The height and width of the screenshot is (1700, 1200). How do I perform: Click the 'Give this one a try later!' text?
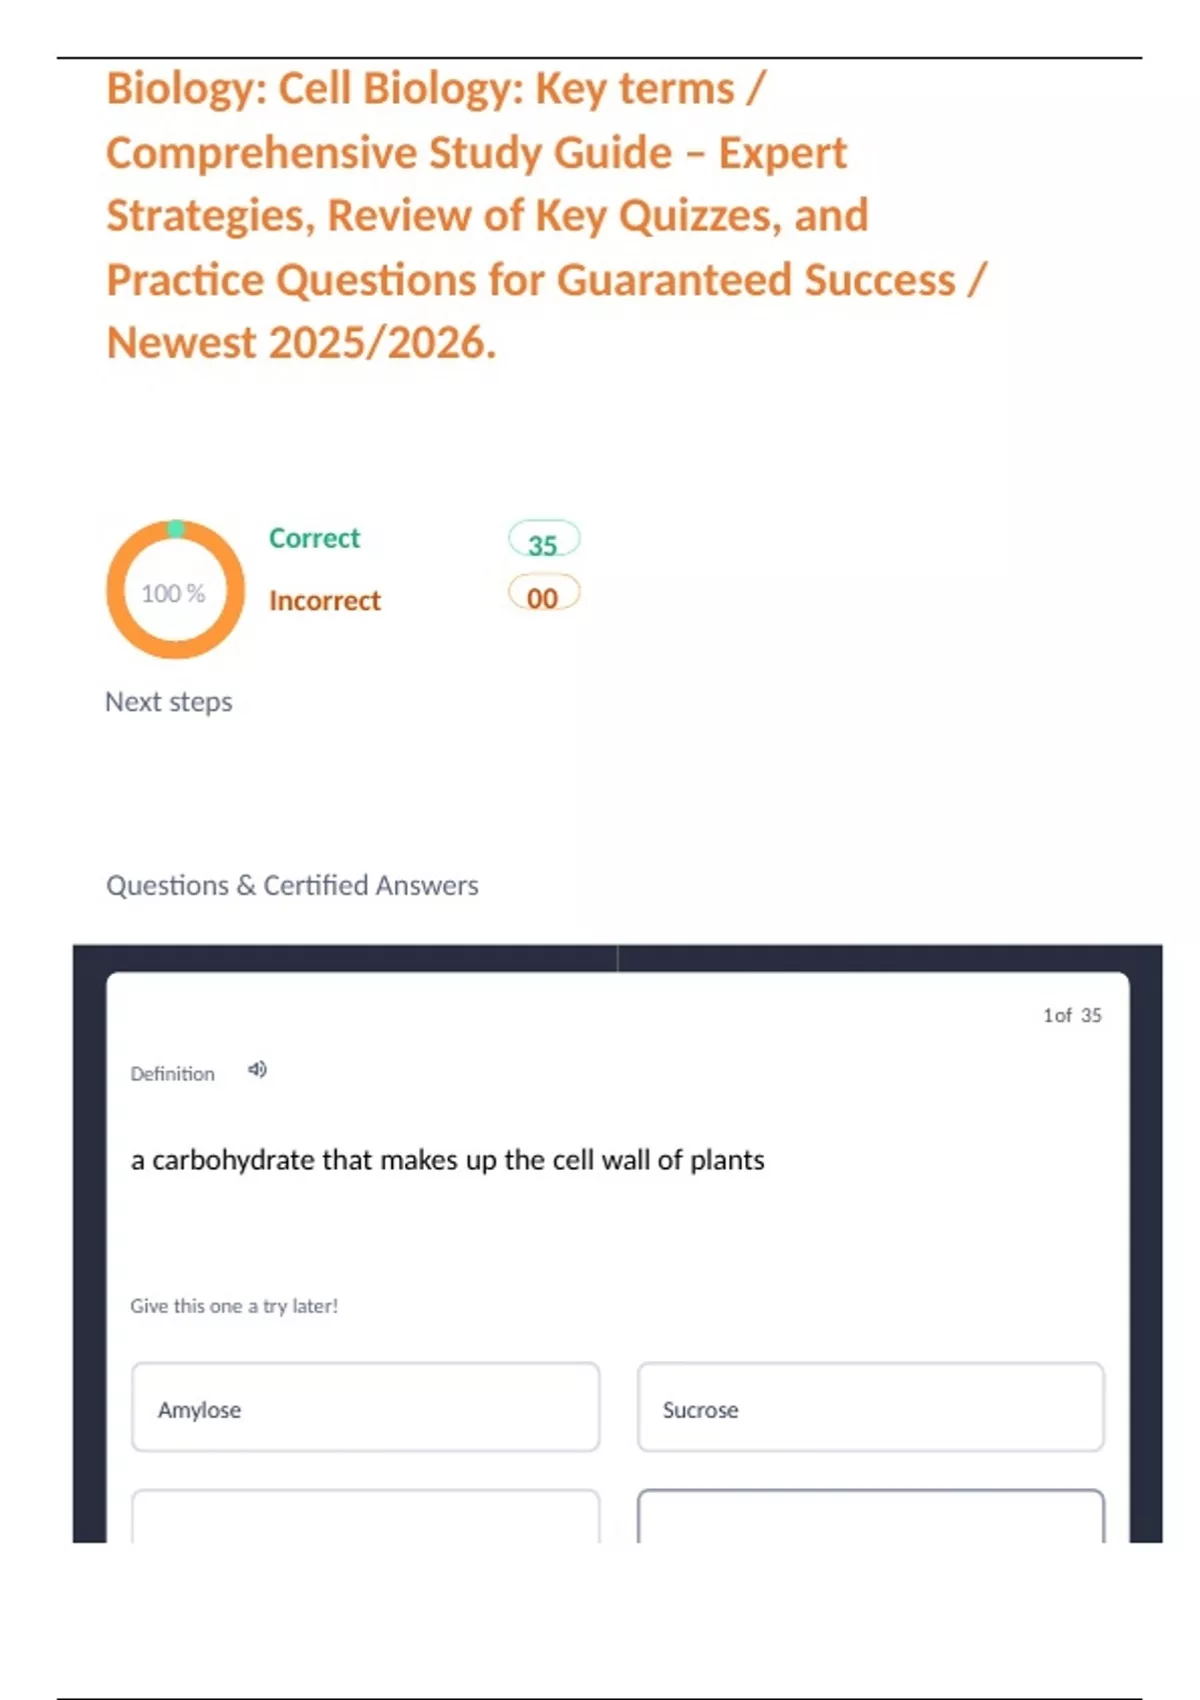coord(234,1306)
